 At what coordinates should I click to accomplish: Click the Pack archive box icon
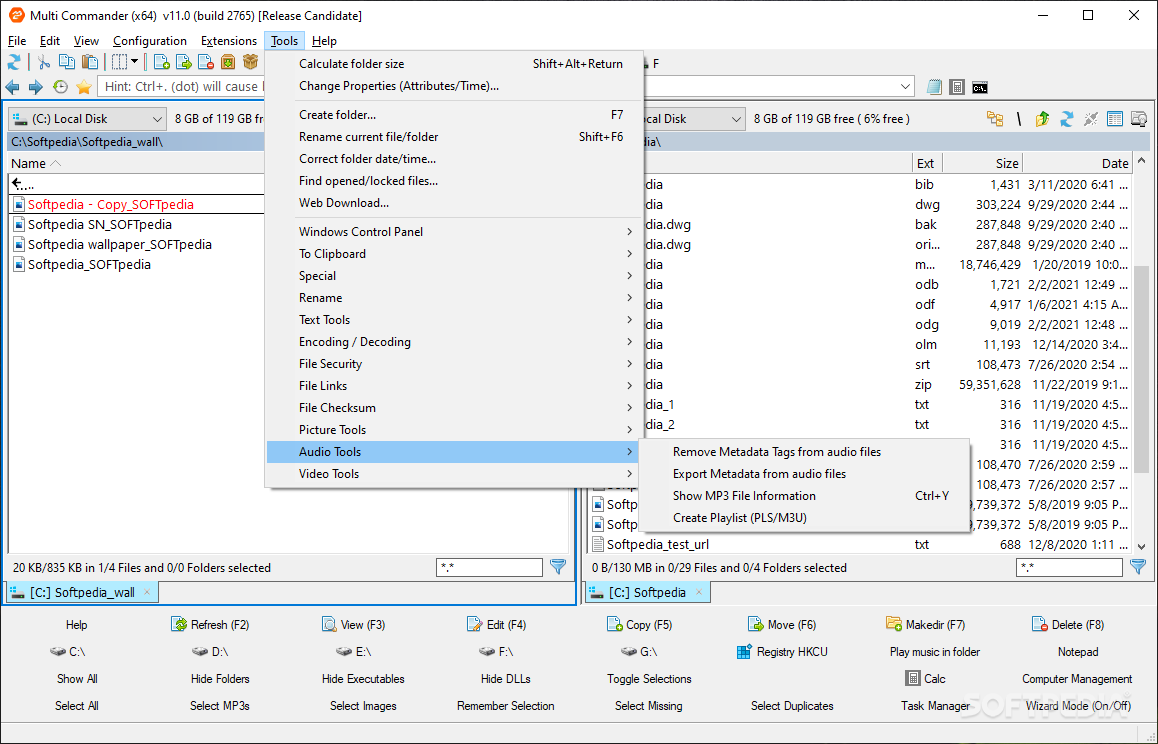228,62
